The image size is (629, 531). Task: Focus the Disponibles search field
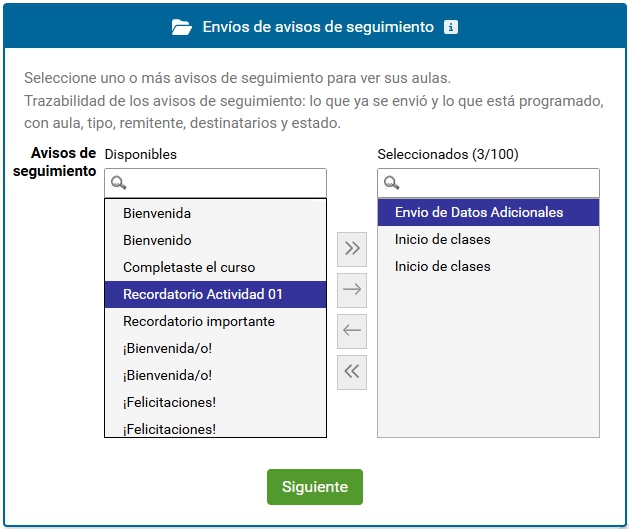pos(215,183)
